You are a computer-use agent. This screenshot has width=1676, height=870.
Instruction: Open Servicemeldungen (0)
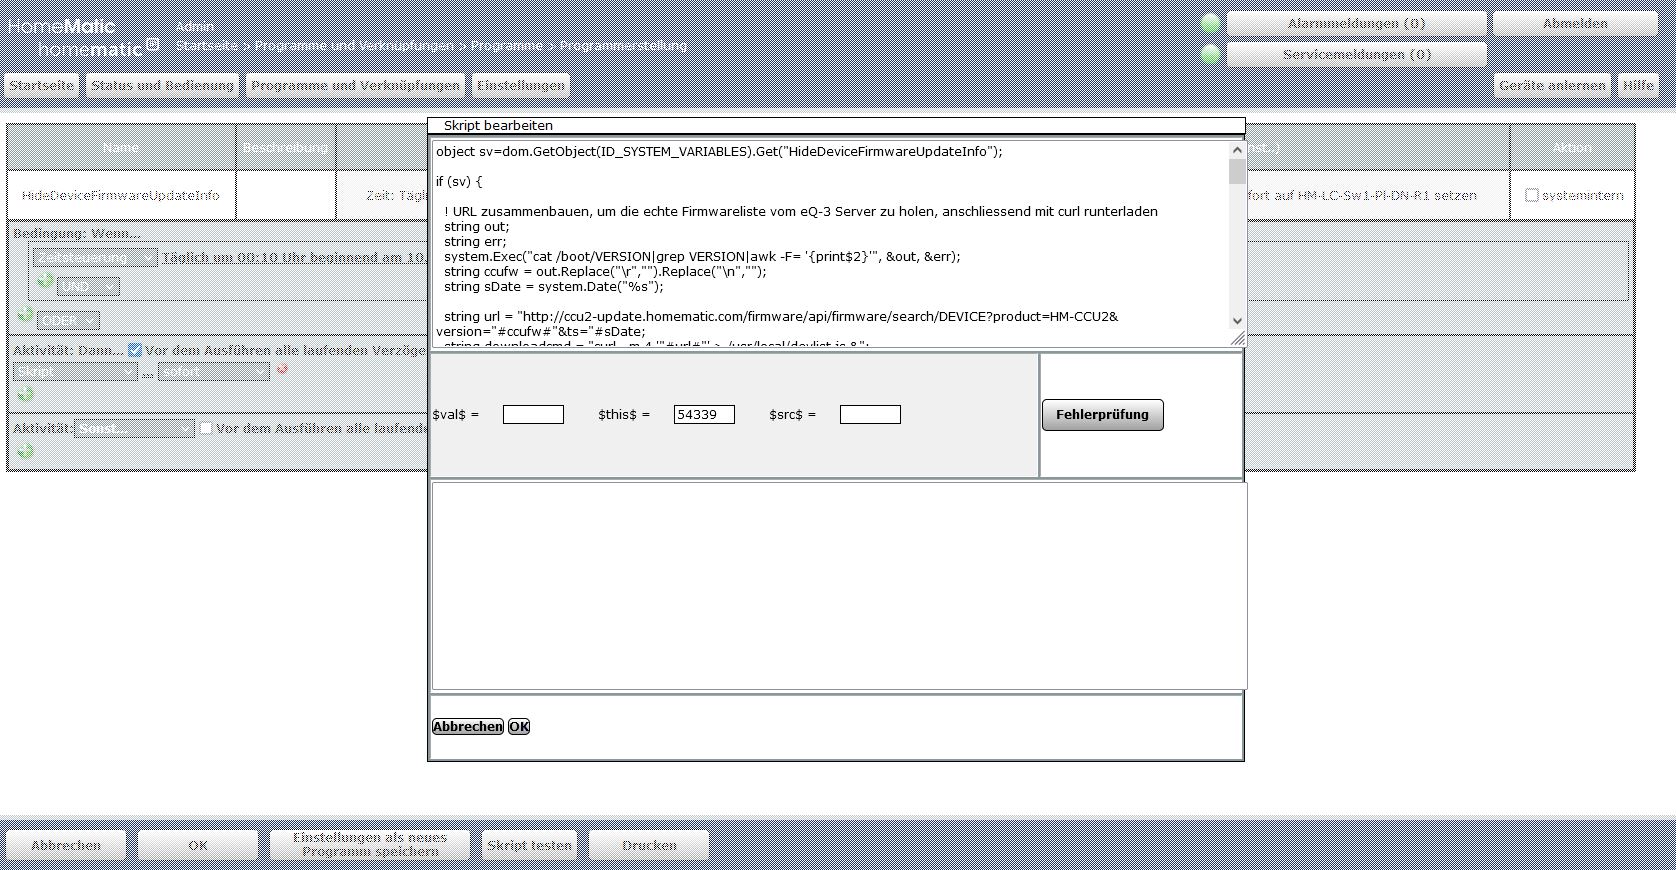tap(1356, 54)
